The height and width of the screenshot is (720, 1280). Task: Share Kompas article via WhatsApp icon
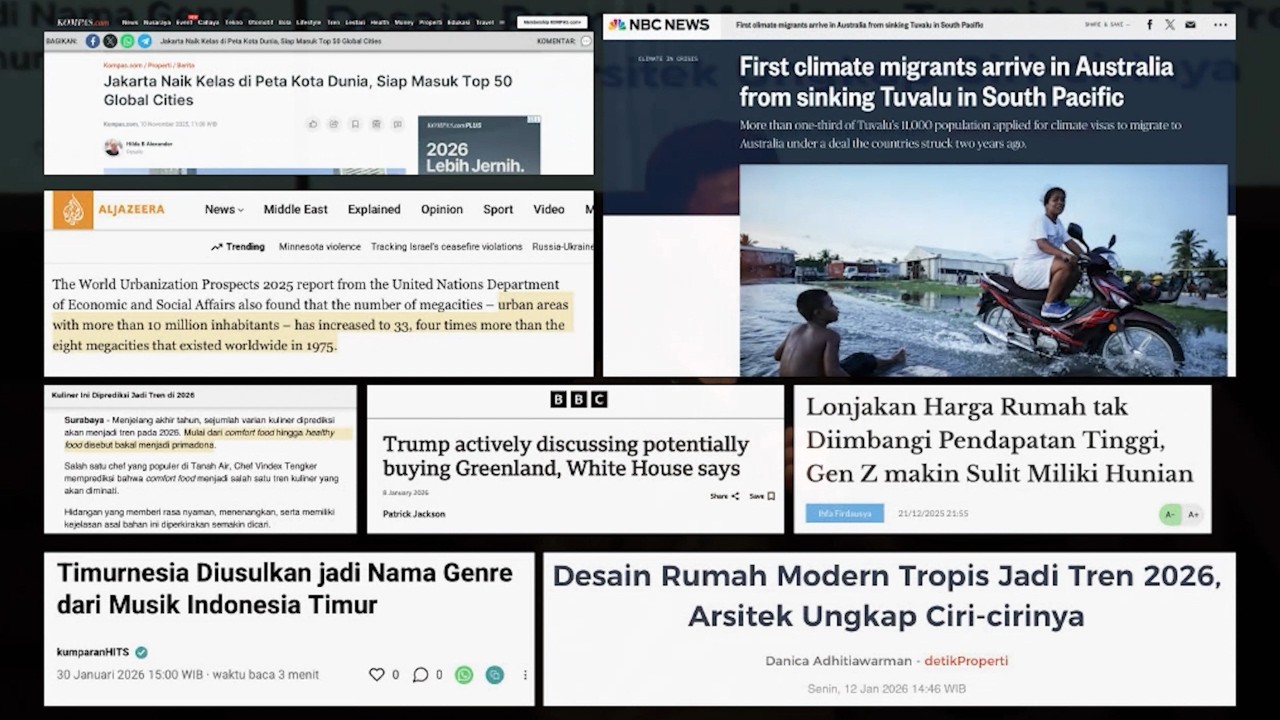tap(127, 41)
